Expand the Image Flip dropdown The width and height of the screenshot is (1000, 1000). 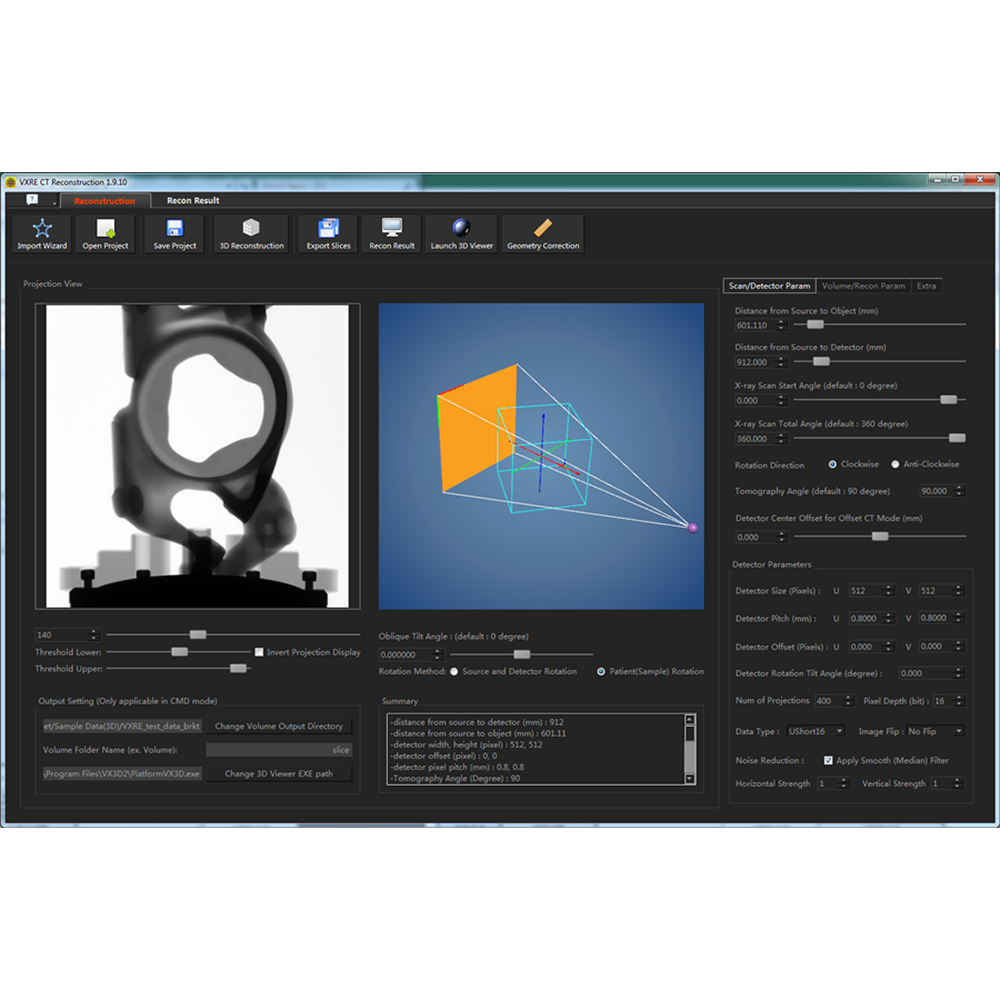(935, 731)
